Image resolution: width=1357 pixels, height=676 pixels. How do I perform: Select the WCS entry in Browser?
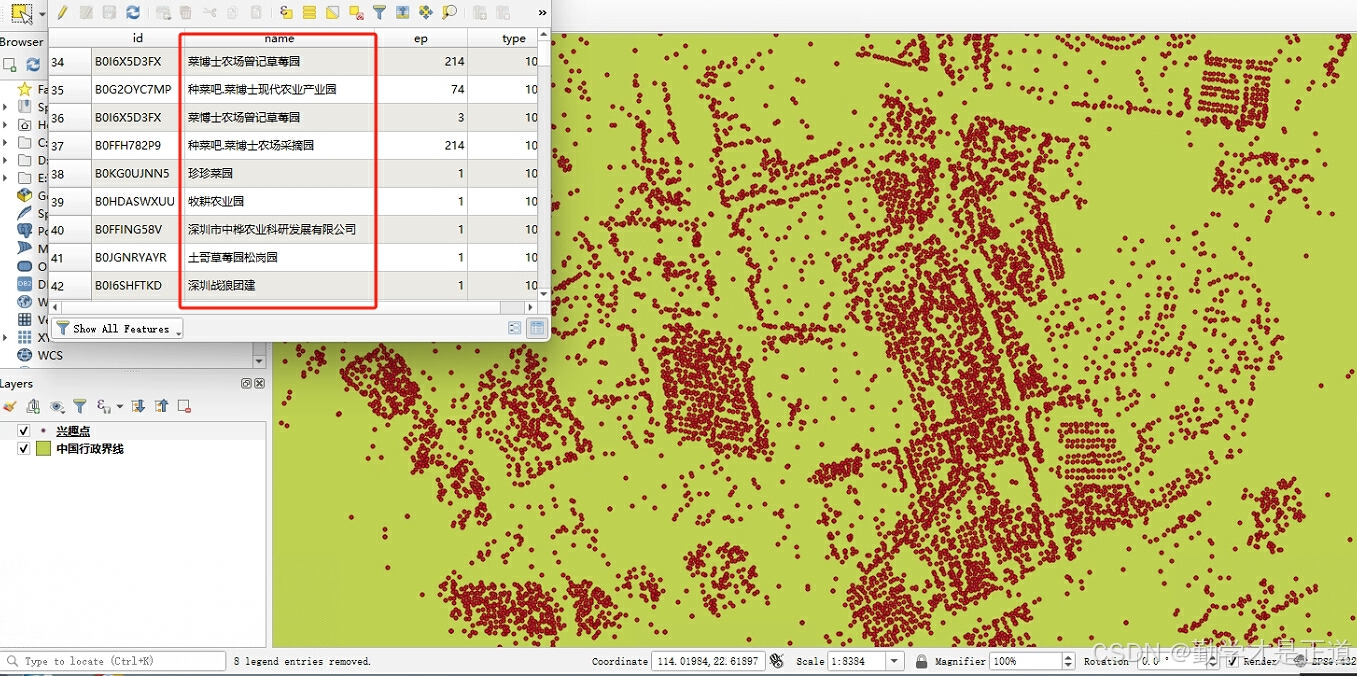pyautogui.click(x=50, y=355)
